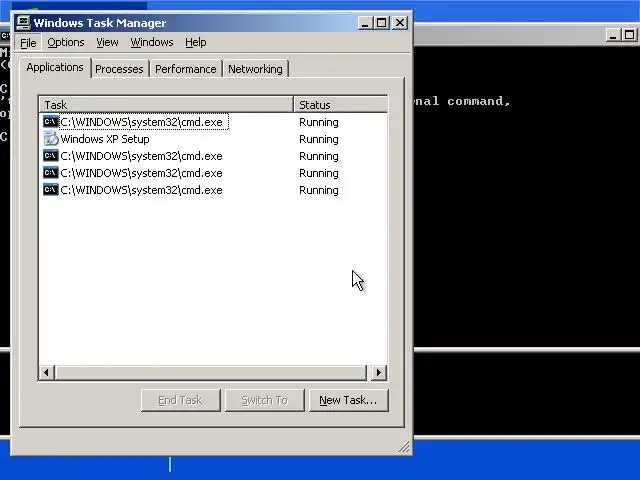Open the Help menu
The height and width of the screenshot is (480, 640).
pos(196,42)
